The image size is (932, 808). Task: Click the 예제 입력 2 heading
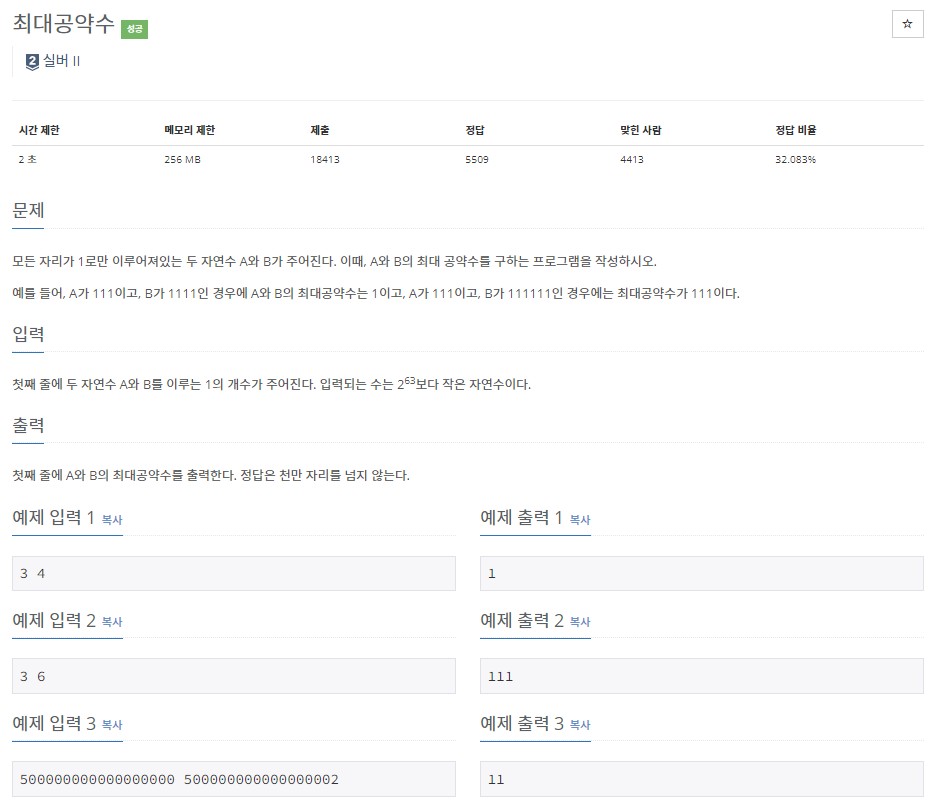(54, 620)
